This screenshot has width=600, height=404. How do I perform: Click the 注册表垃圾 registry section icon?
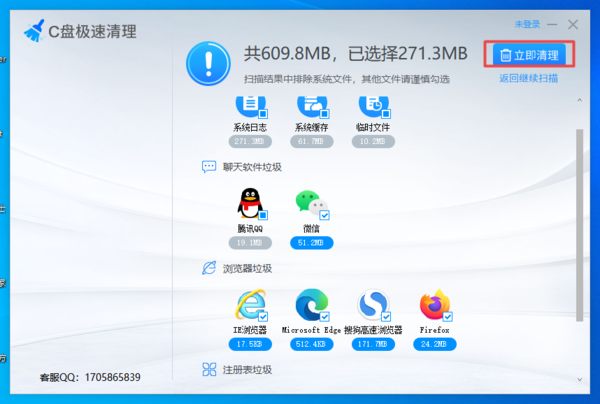click(209, 369)
